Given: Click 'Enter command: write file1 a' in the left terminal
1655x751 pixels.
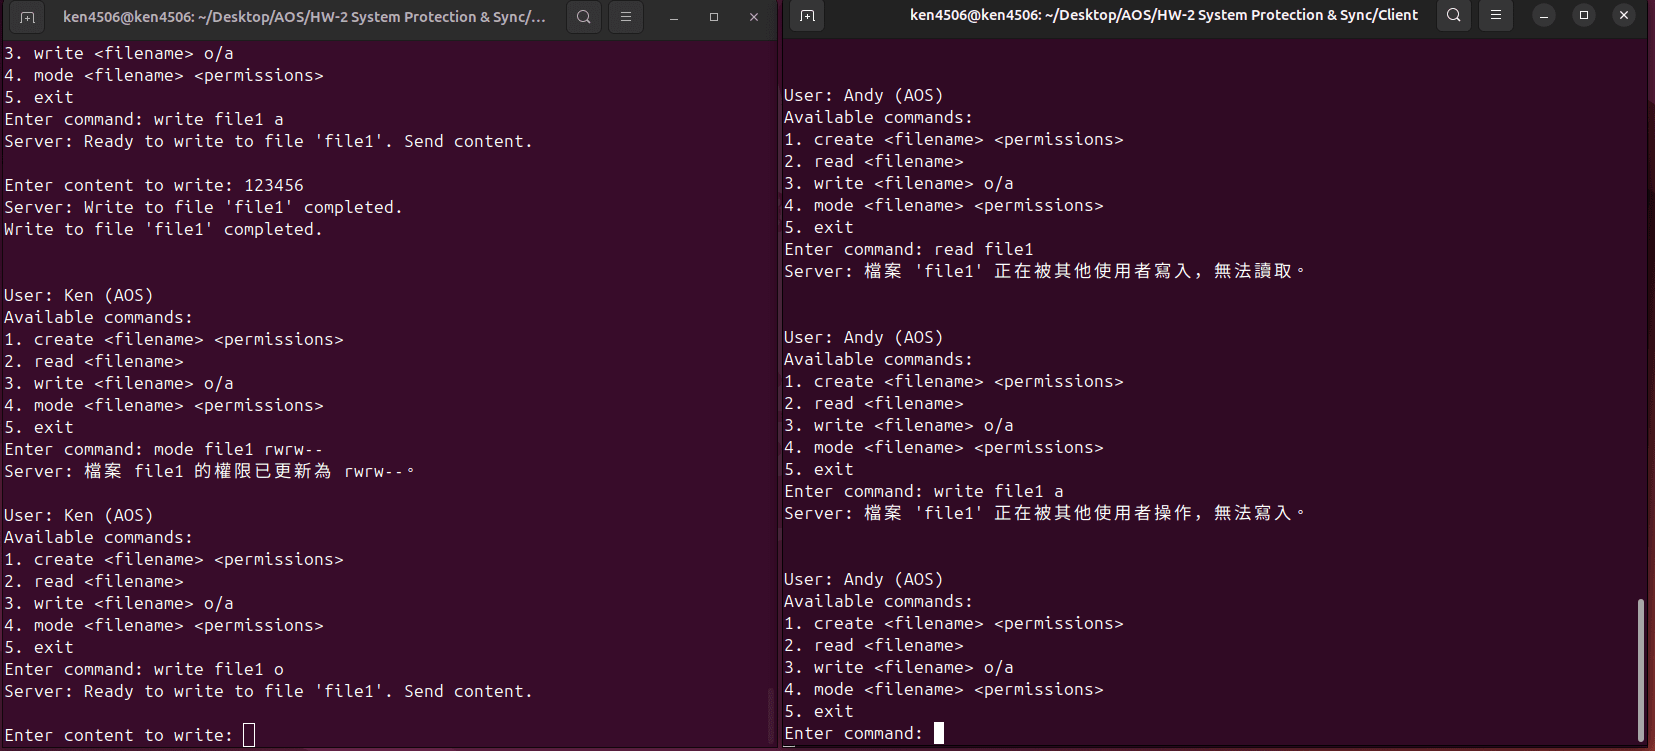Looking at the screenshot, I should tap(144, 120).
